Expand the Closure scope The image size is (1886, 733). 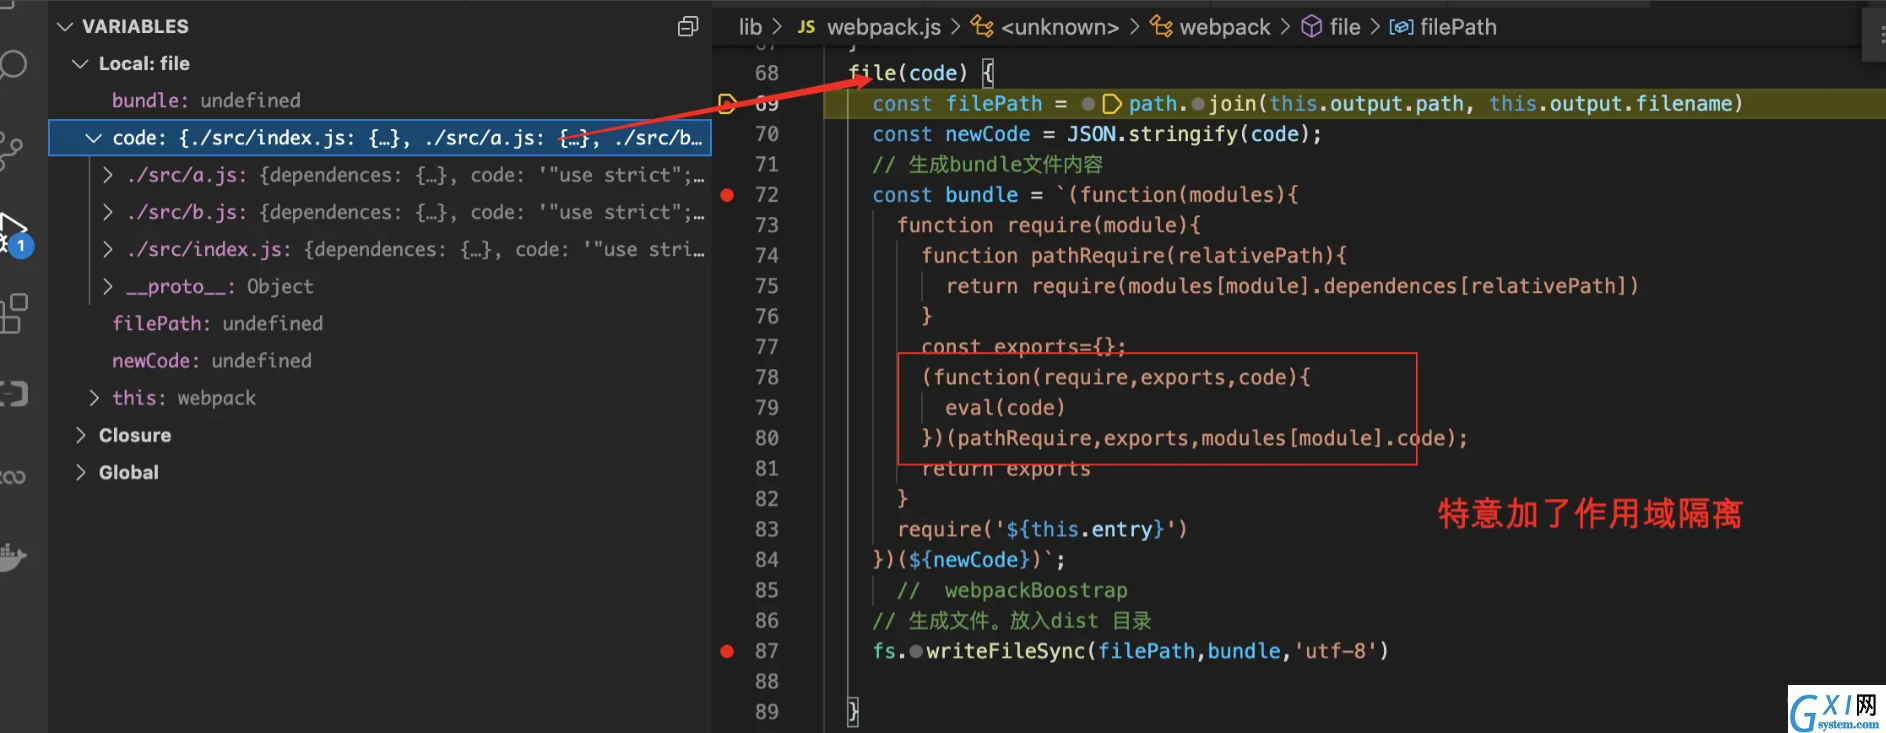[80, 435]
